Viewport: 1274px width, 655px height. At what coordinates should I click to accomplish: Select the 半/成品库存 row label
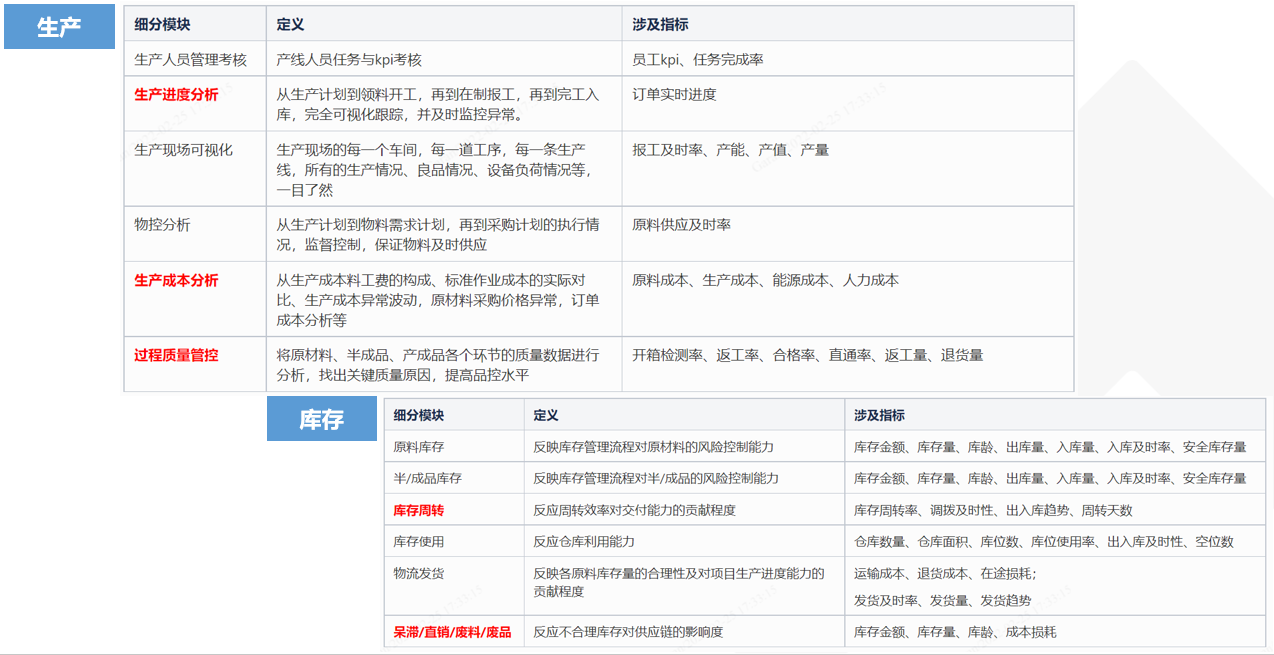pos(428,478)
